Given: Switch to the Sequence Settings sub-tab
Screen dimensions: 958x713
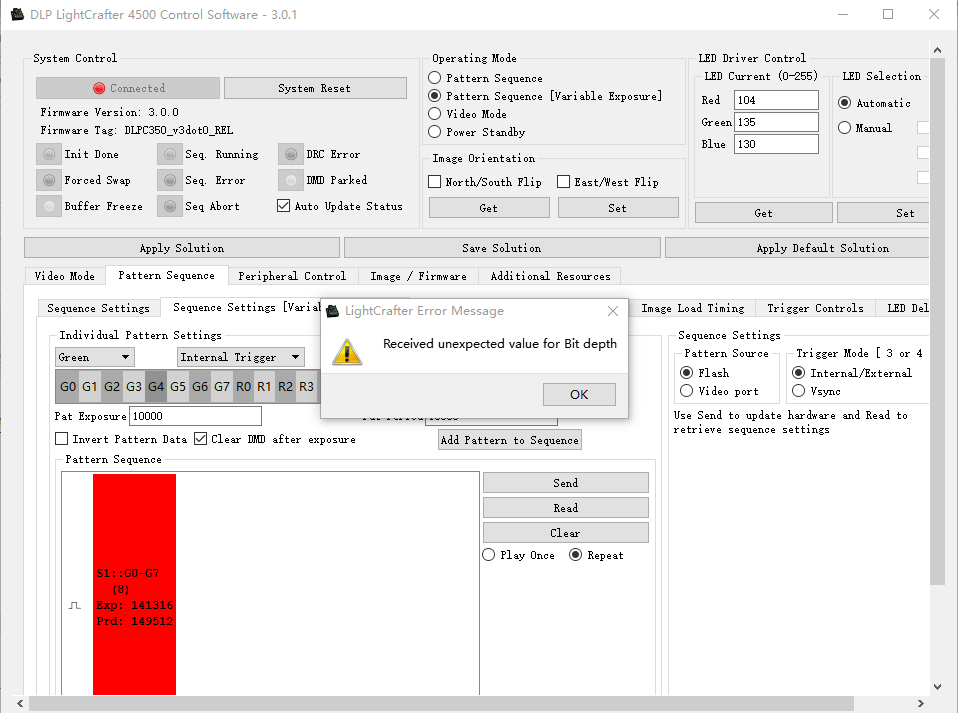Looking at the screenshot, I should pos(98,308).
